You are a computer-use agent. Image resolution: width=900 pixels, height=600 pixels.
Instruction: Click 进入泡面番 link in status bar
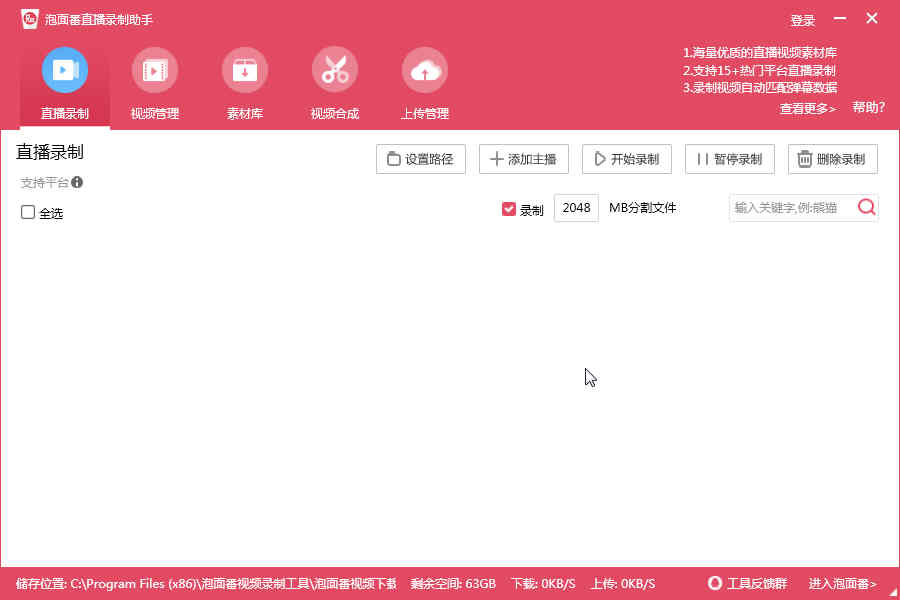click(x=843, y=584)
